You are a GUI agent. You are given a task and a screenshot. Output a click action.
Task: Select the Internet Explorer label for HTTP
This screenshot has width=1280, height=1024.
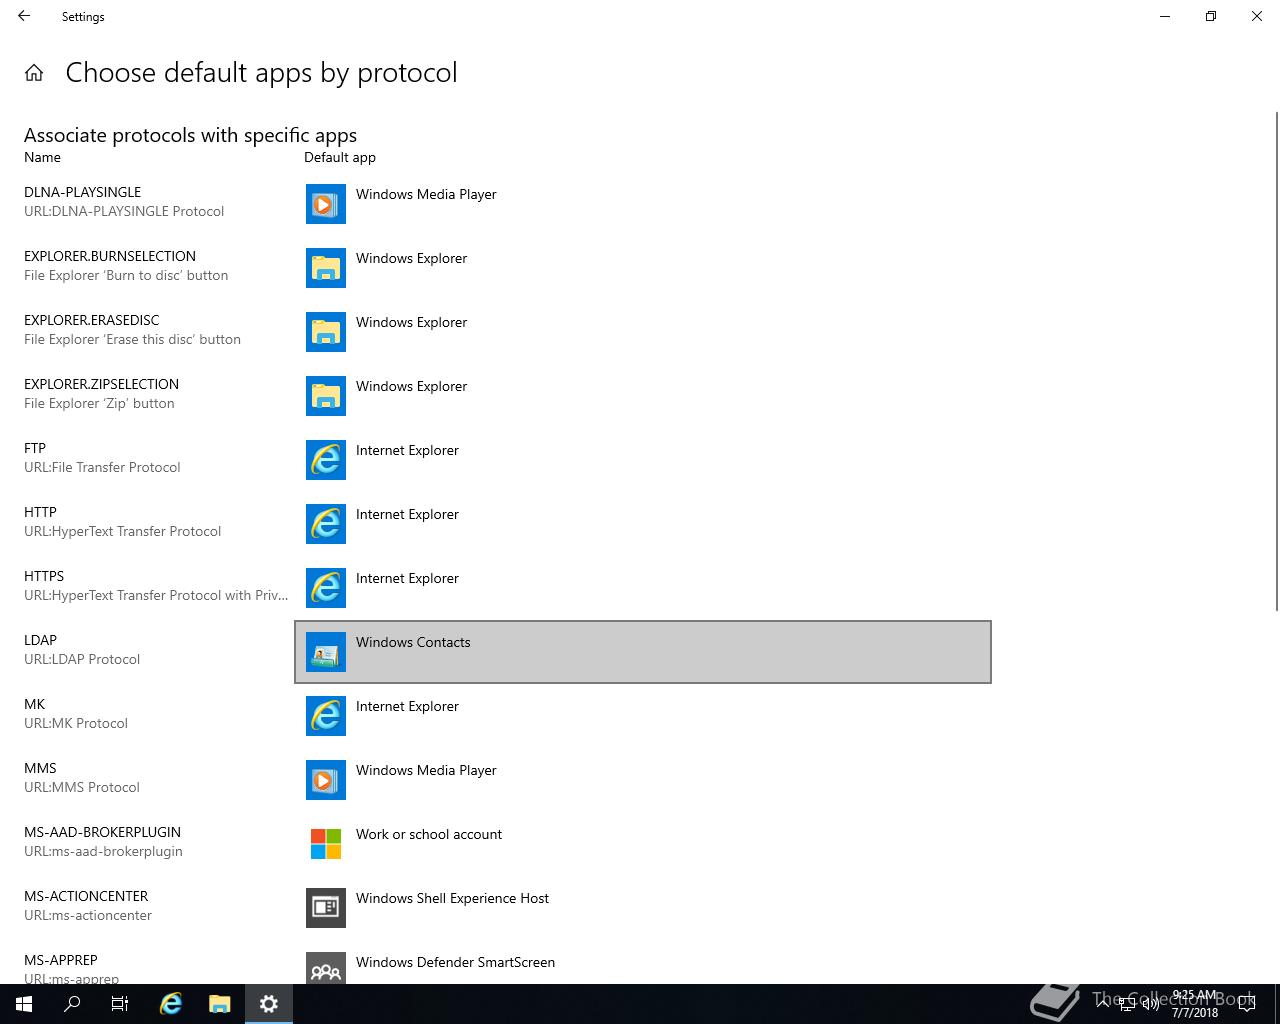407,514
